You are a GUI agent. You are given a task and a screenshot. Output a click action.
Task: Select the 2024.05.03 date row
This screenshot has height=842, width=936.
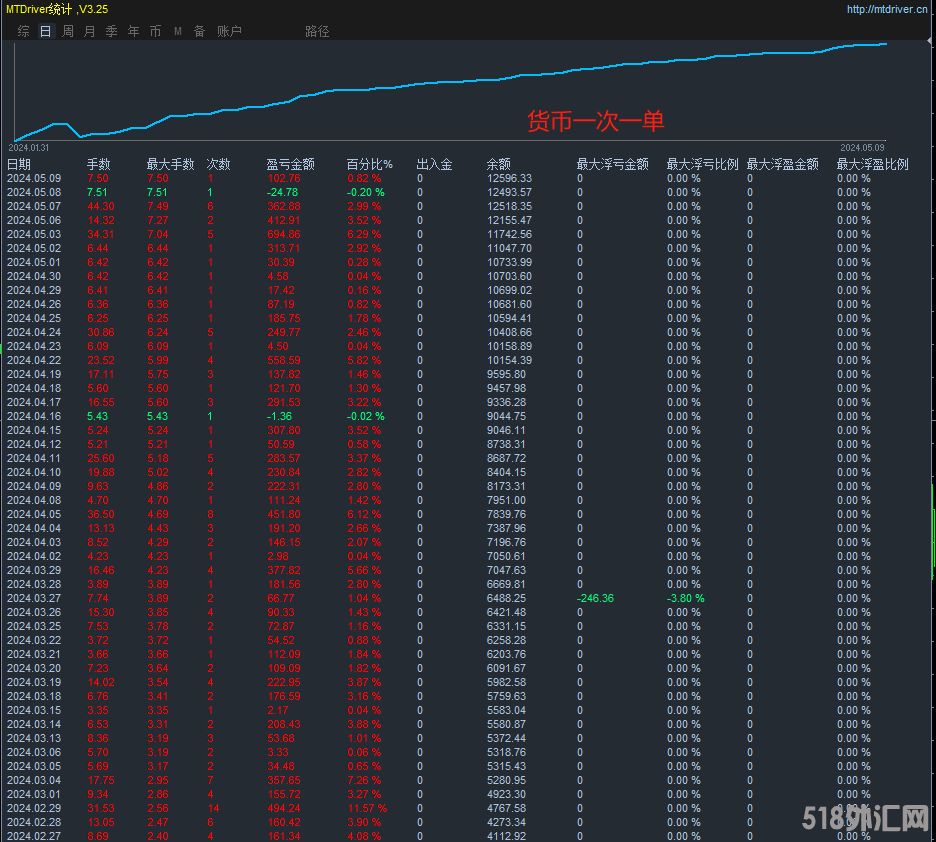click(x=34, y=235)
